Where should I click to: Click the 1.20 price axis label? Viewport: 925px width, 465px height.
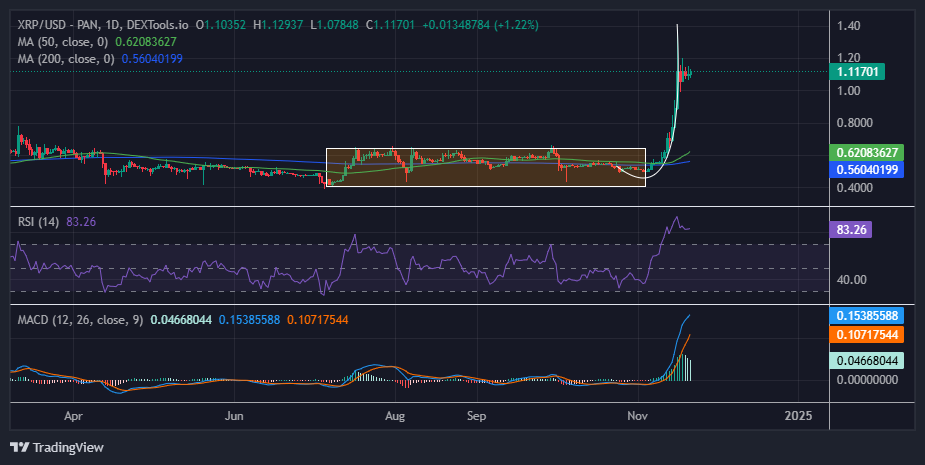pos(848,58)
